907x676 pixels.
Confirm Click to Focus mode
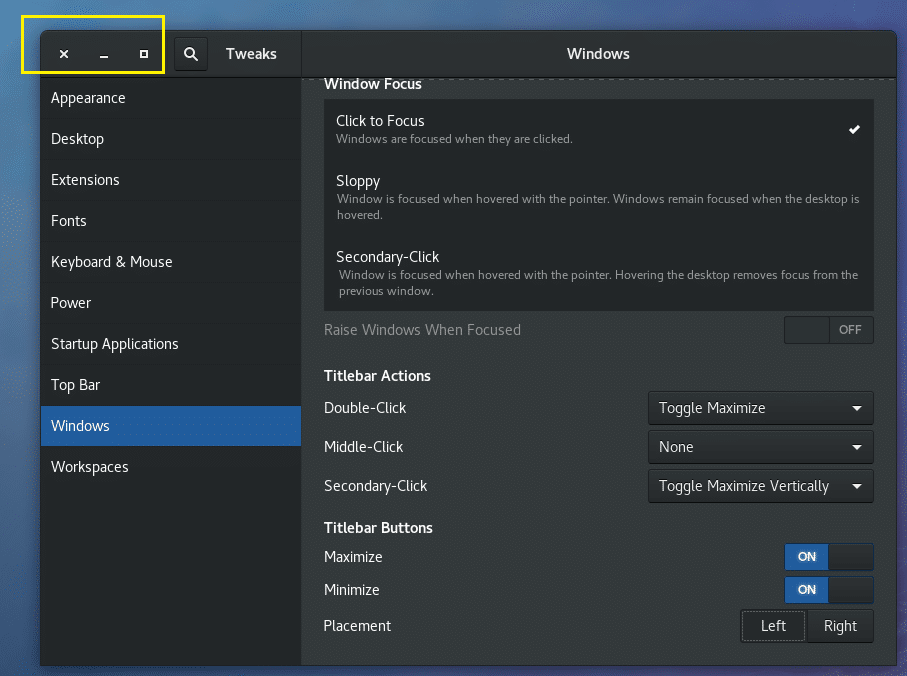[598, 128]
